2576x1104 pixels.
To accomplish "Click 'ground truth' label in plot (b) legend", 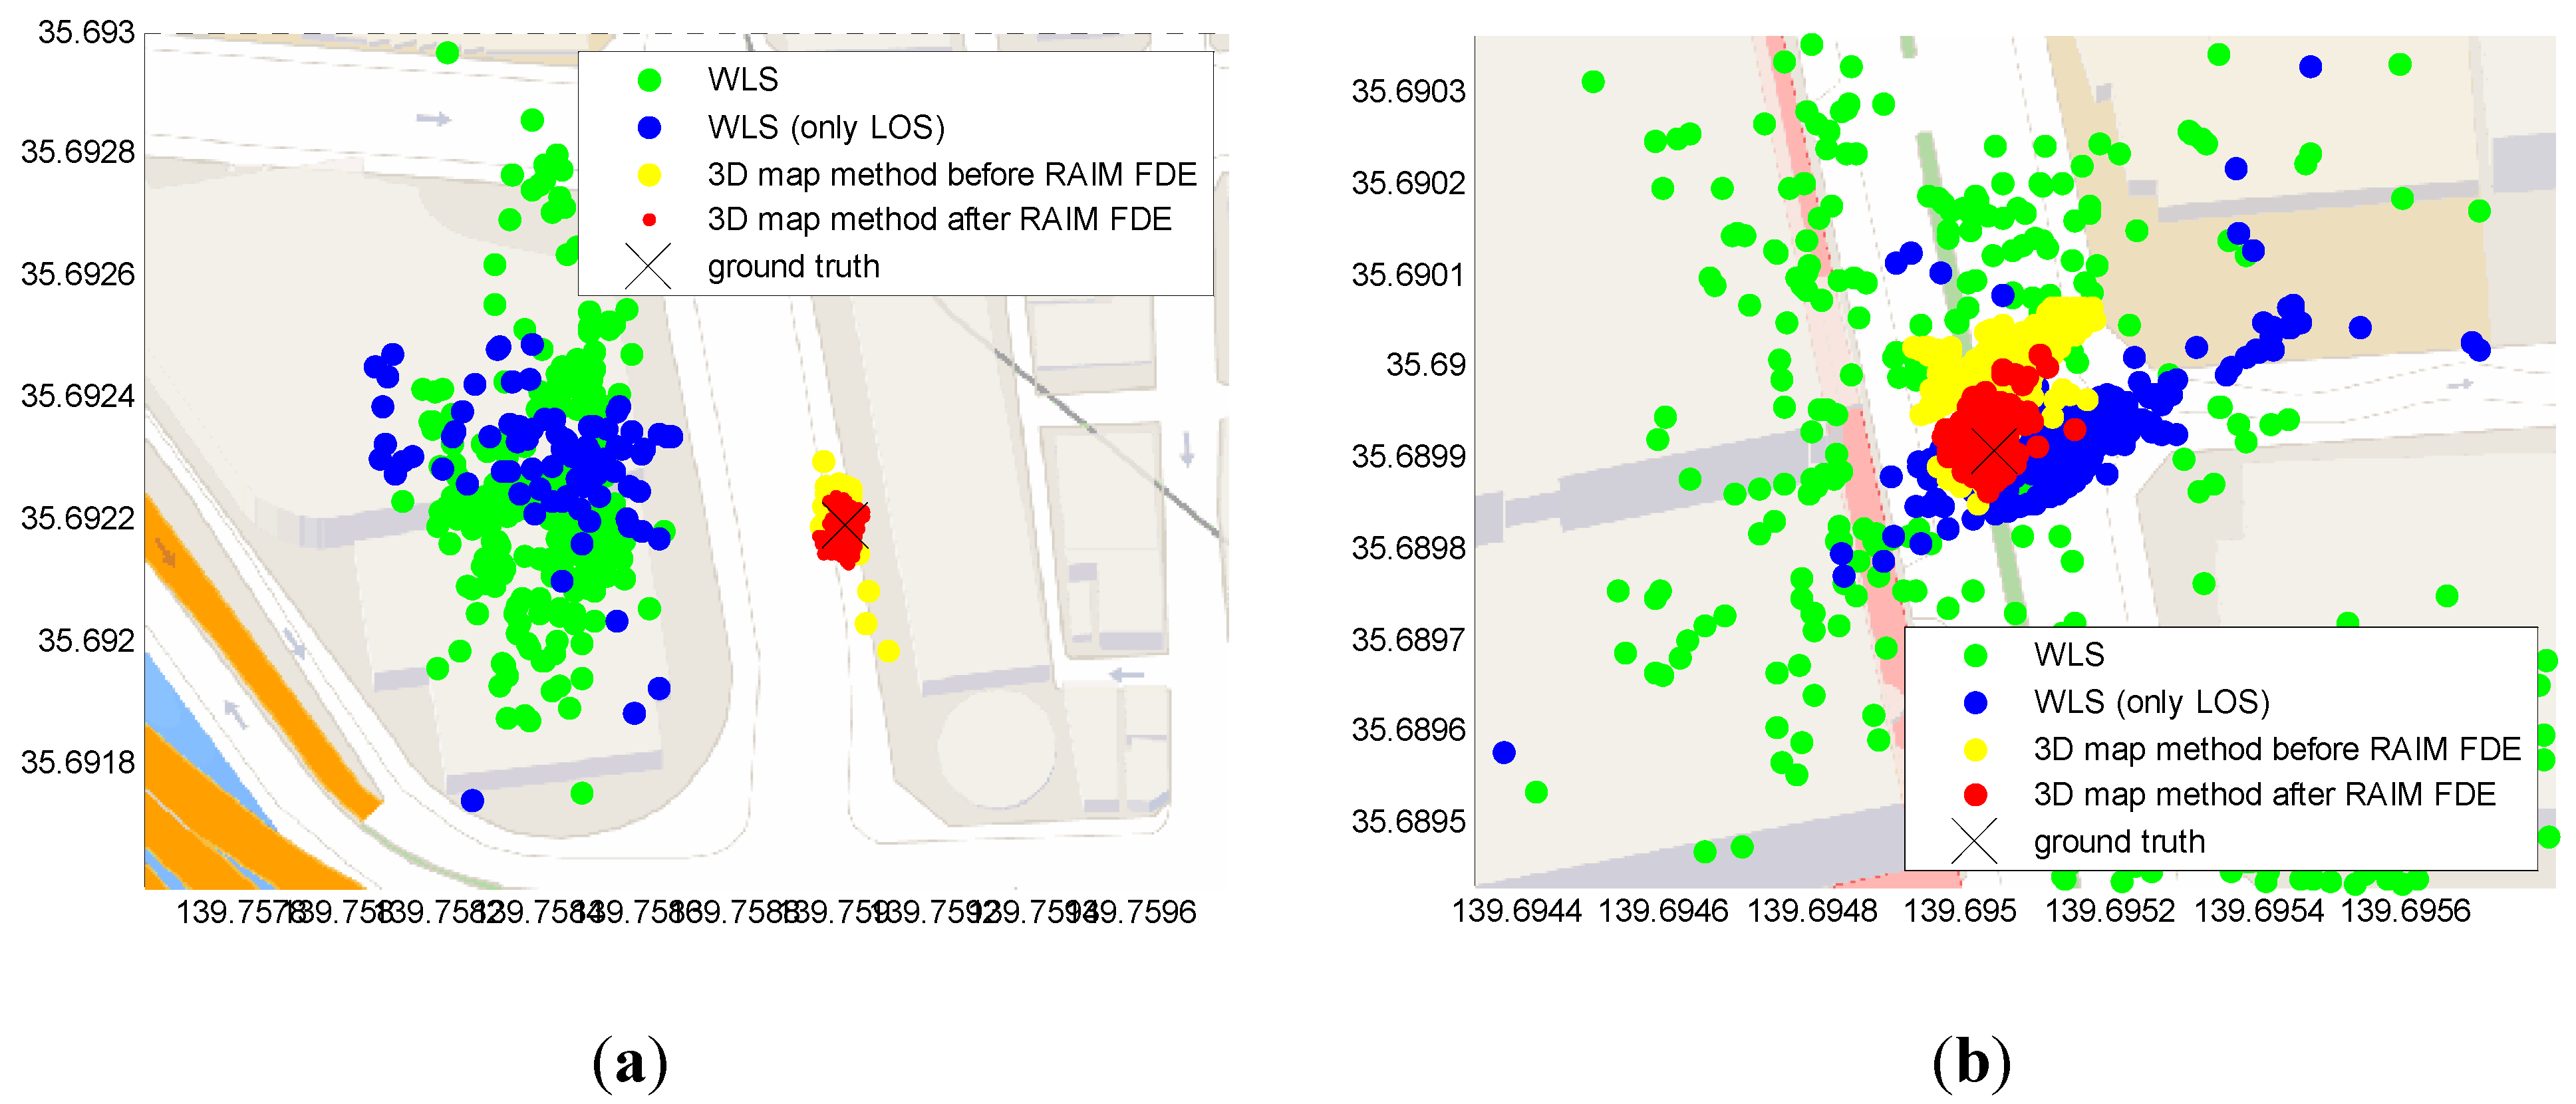I will [x=2119, y=842].
